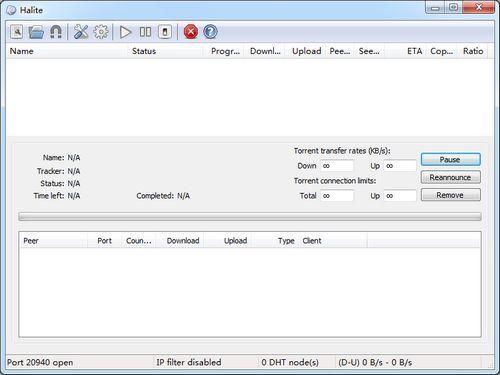Click the resume play triangle icon
This screenshot has width=500, height=375.
(125, 32)
